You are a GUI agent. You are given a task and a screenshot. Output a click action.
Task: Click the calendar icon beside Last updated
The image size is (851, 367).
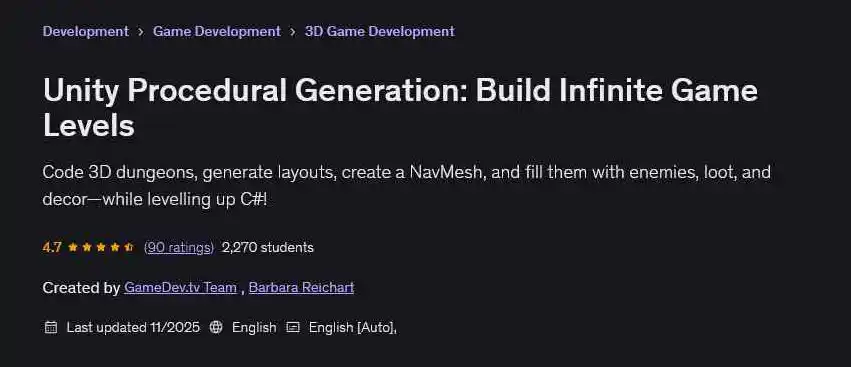coord(51,327)
